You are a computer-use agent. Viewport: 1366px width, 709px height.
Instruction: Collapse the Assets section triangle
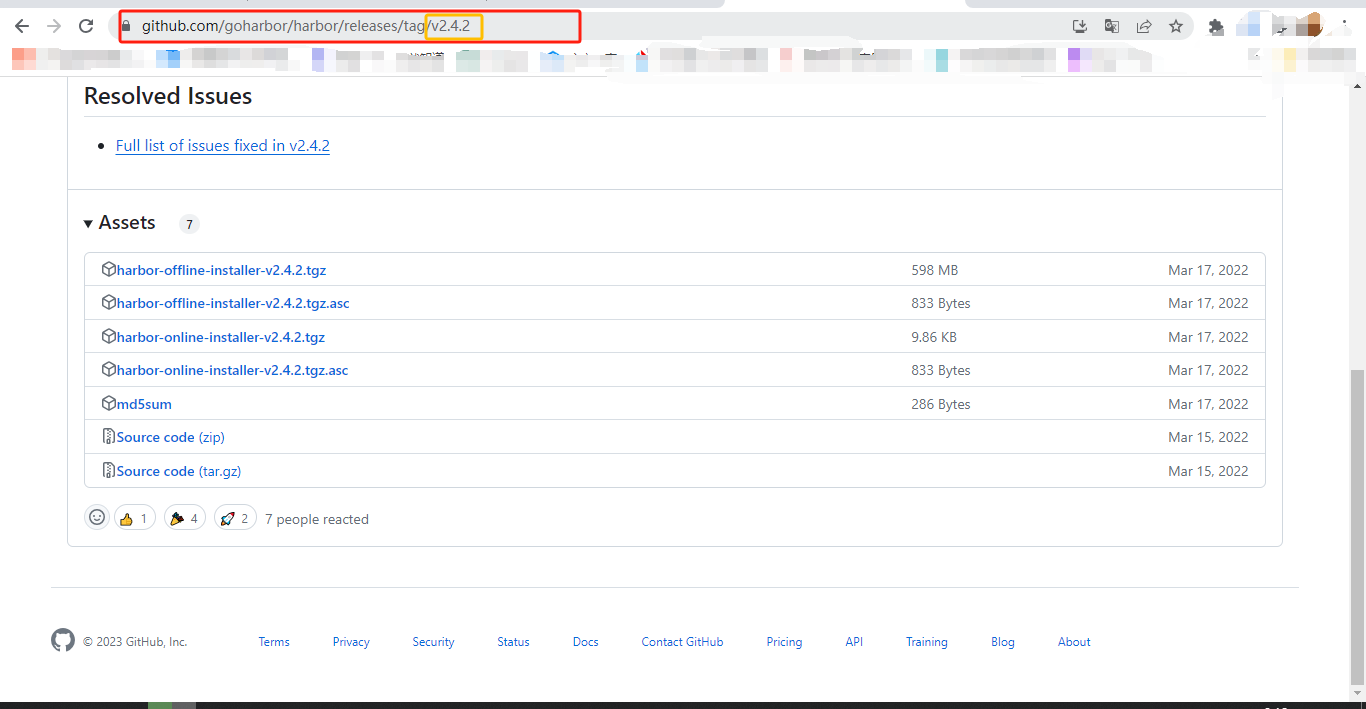(89, 223)
